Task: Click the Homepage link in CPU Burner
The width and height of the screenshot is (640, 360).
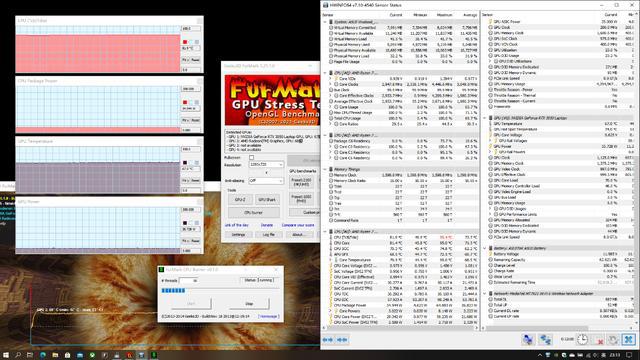Action: 269,316
